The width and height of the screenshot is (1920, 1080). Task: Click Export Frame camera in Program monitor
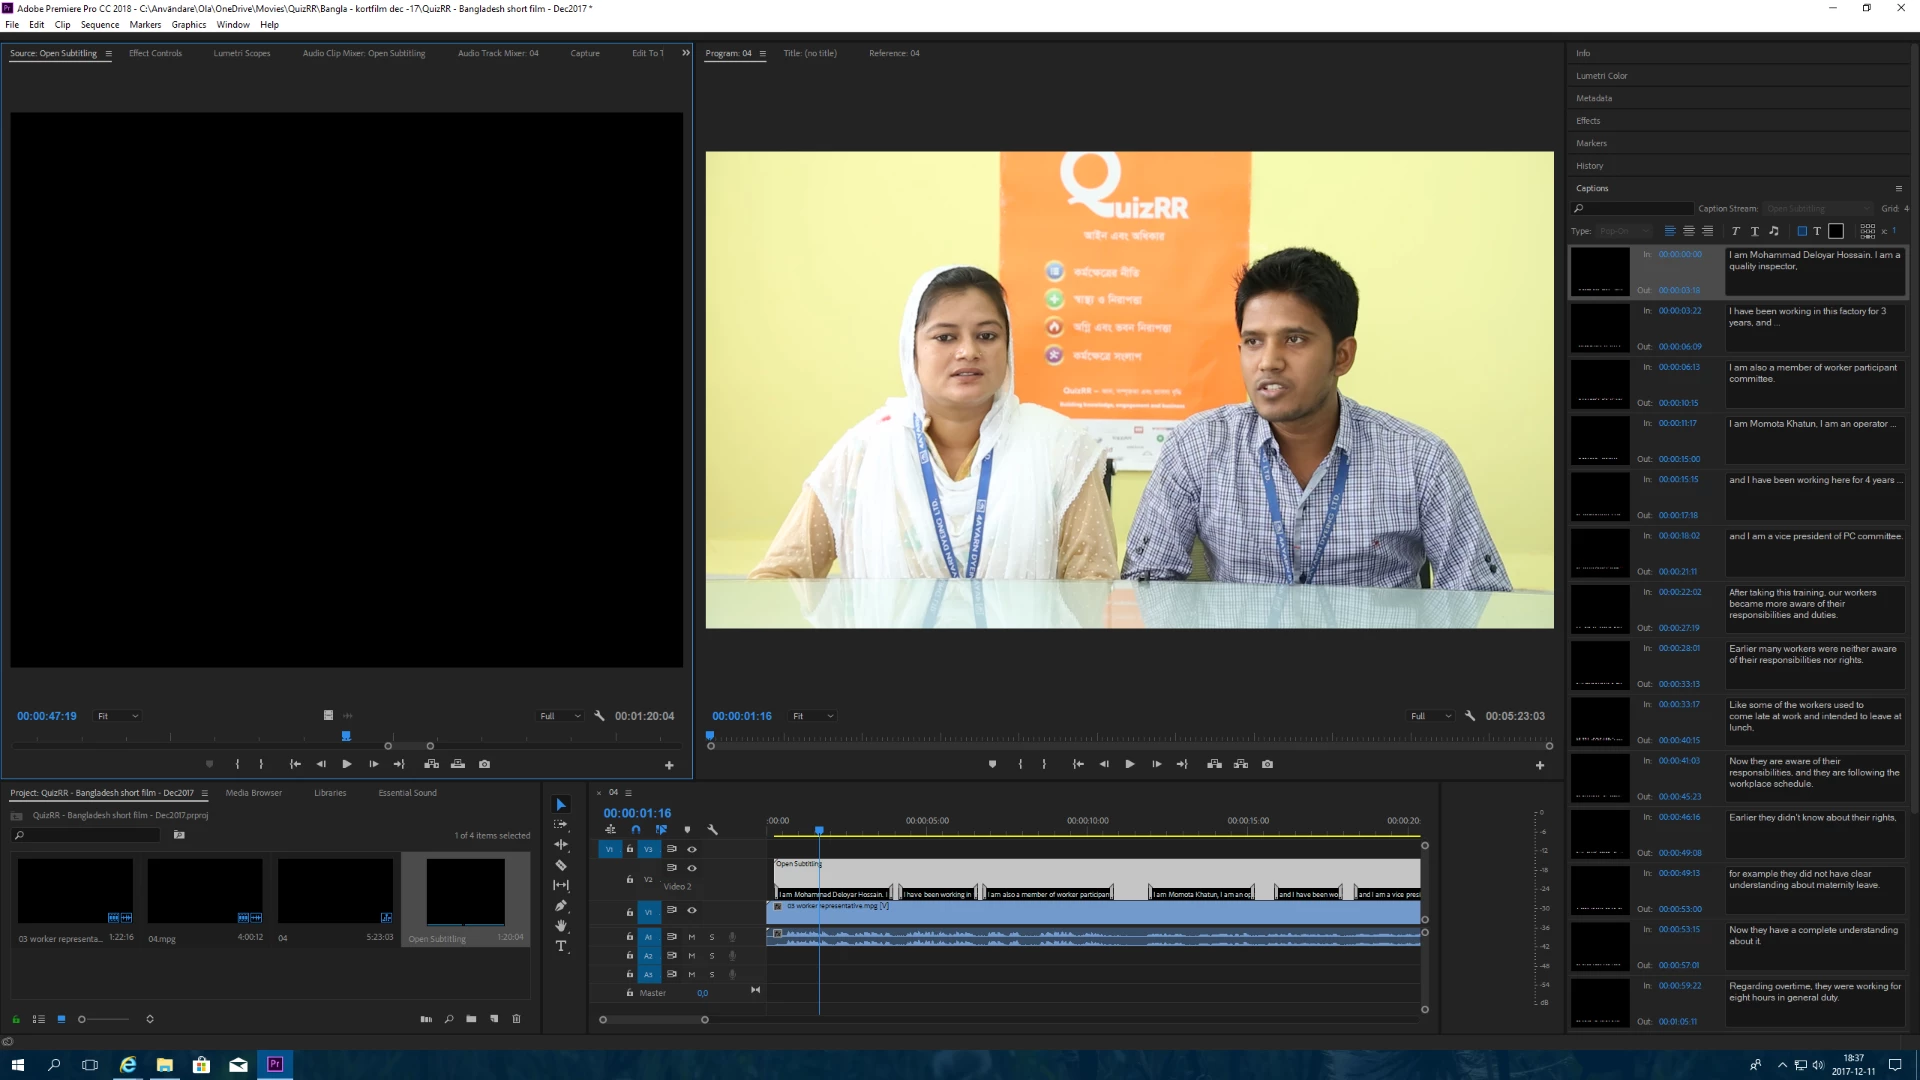(1267, 764)
